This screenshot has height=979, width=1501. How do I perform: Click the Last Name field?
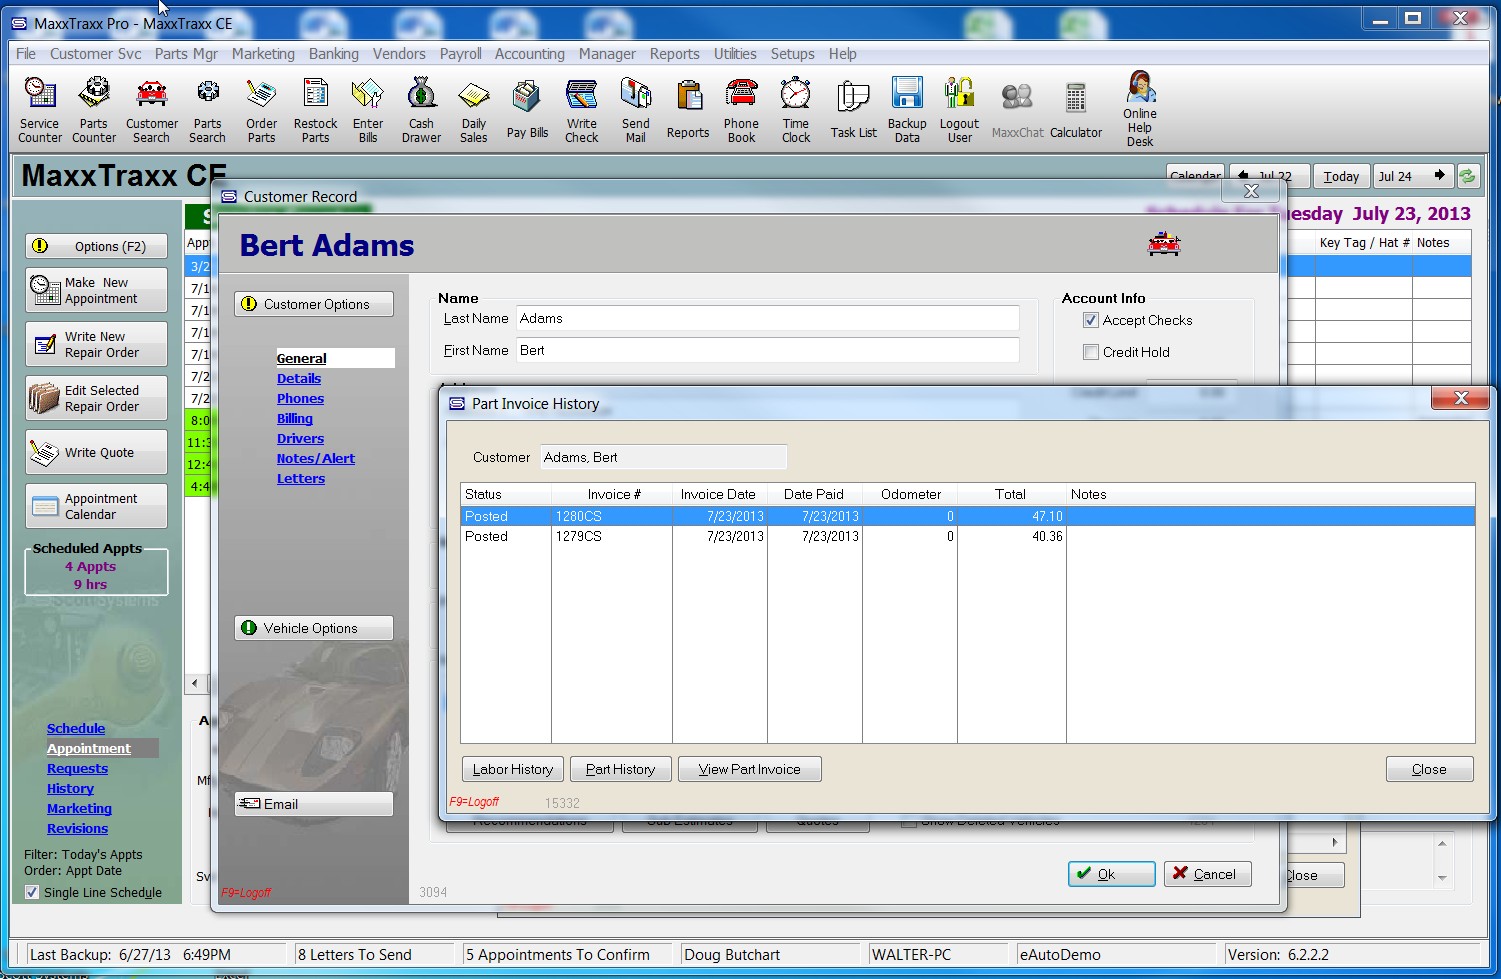click(767, 318)
